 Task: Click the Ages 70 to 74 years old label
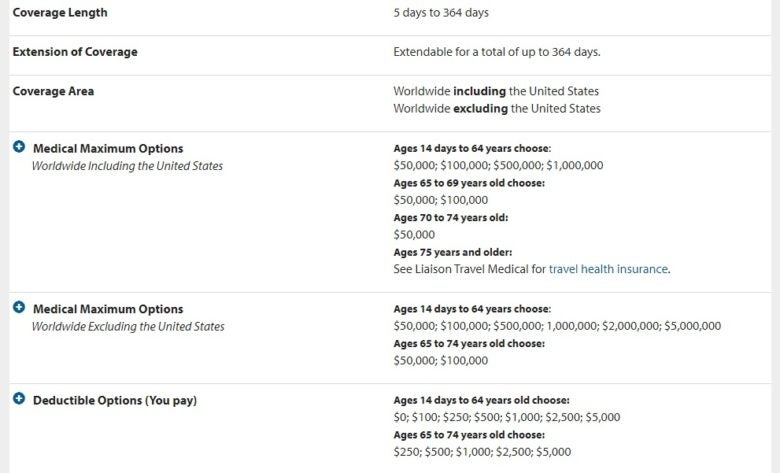pyautogui.click(x=449, y=217)
